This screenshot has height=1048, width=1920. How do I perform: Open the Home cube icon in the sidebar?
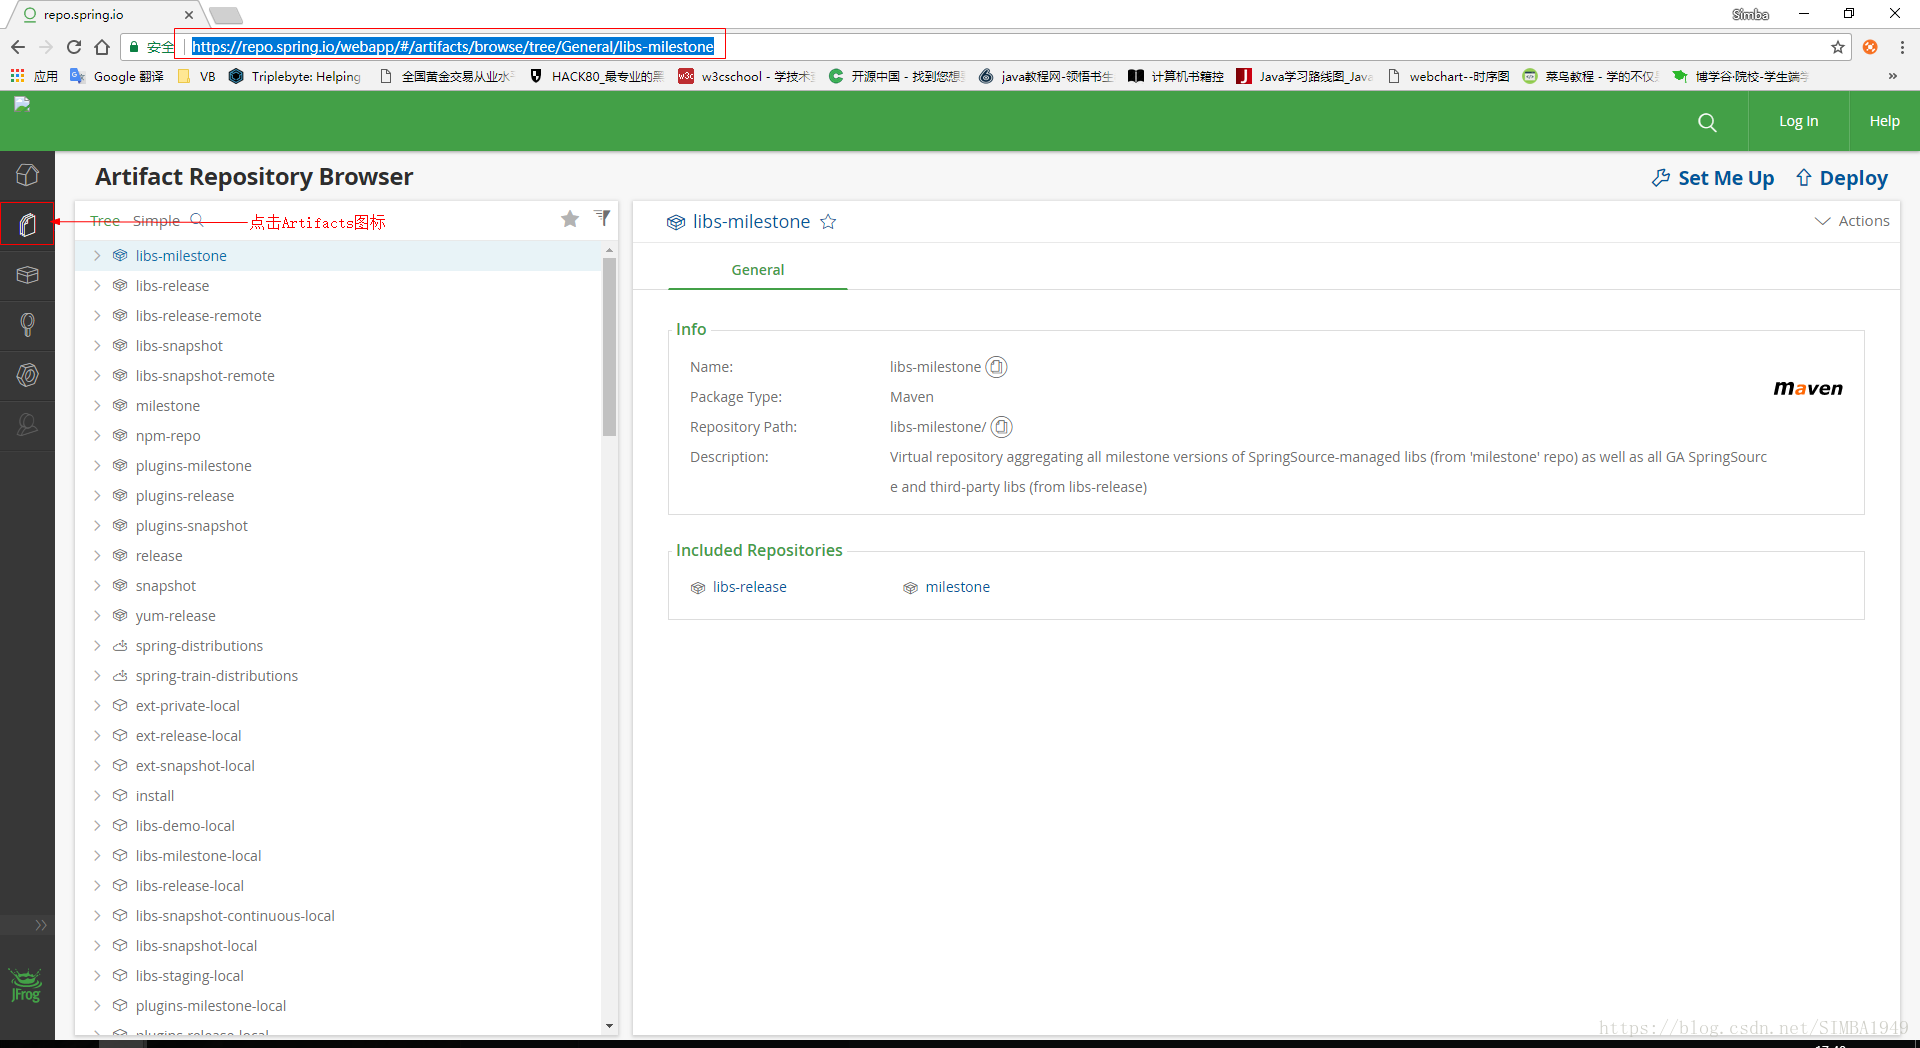pos(27,175)
